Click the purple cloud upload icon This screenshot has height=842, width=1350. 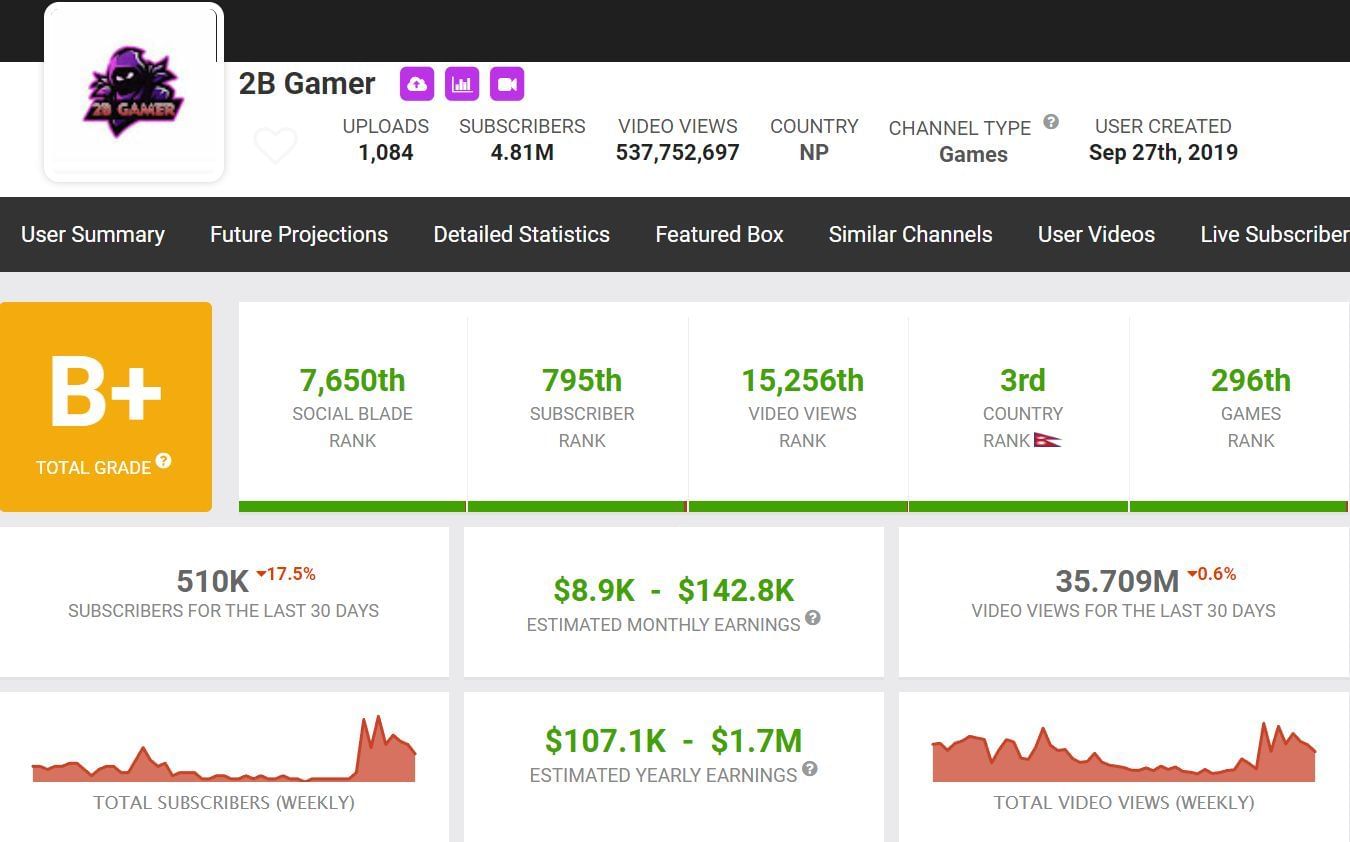[x=417, y=84]
